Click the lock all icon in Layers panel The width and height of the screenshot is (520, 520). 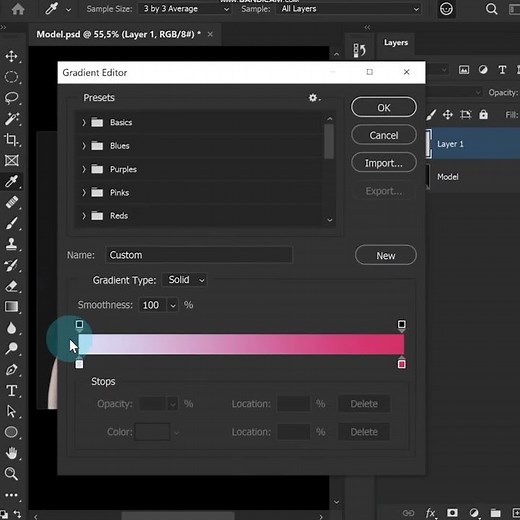[483, 115]
